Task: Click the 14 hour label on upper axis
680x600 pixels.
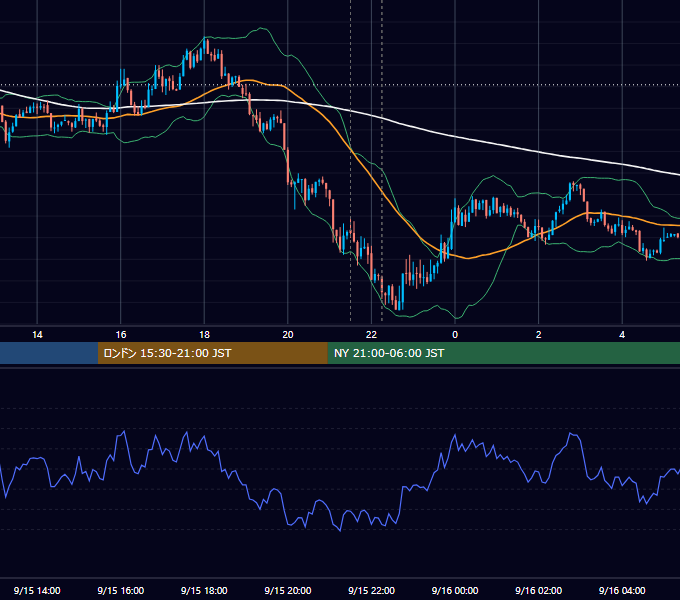Action: (37, 335)
